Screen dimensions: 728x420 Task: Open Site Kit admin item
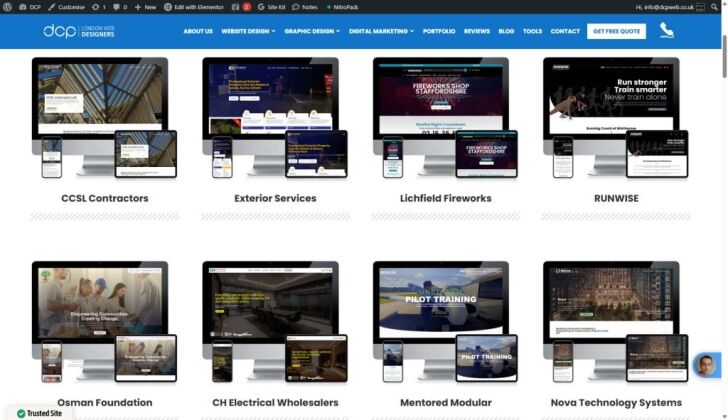click(271, 7)
